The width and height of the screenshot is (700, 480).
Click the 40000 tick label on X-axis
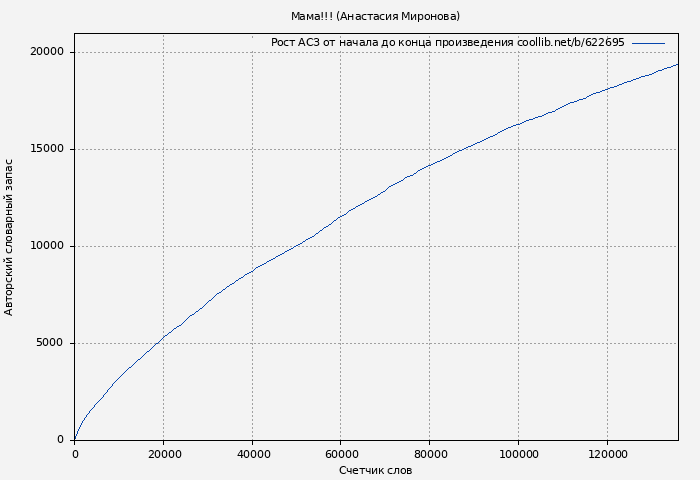coord(252,454)
